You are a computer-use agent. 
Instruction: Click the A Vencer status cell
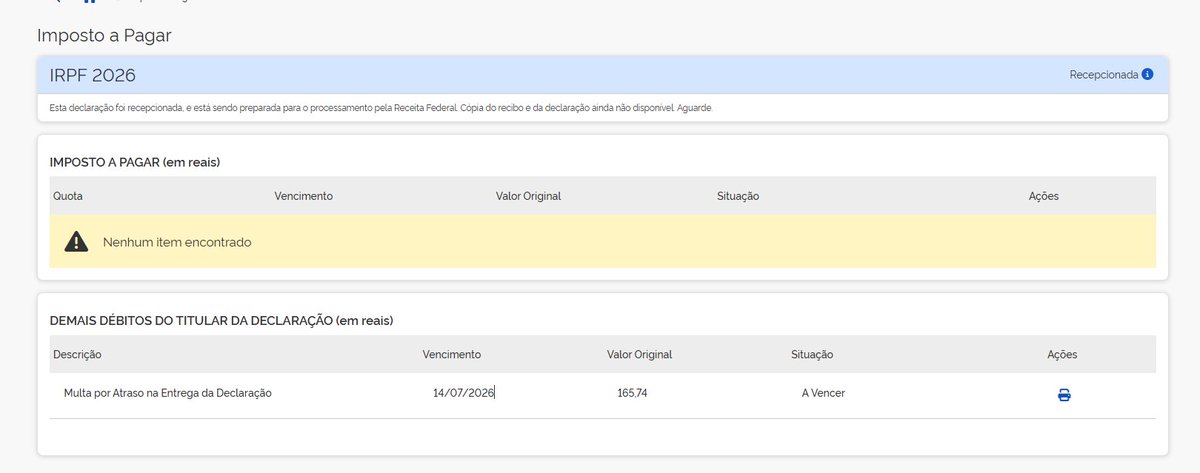(x=823, y=394)
